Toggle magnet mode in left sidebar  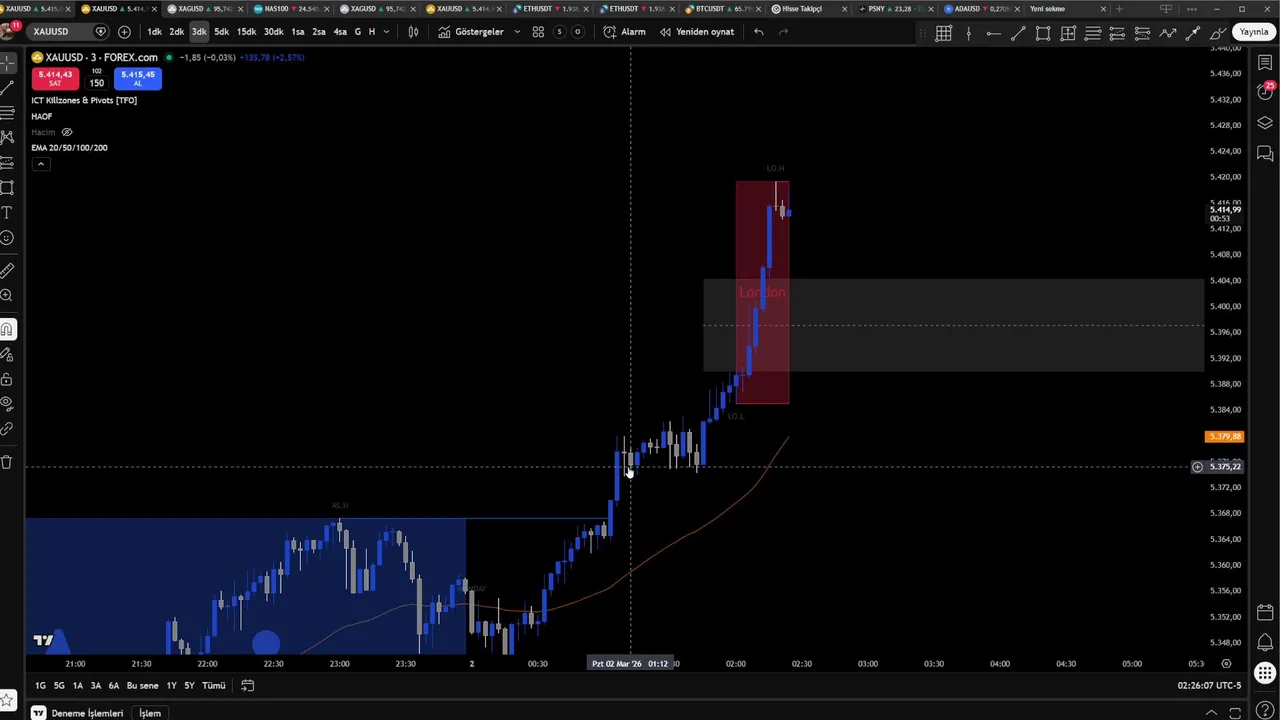point(7,329)
